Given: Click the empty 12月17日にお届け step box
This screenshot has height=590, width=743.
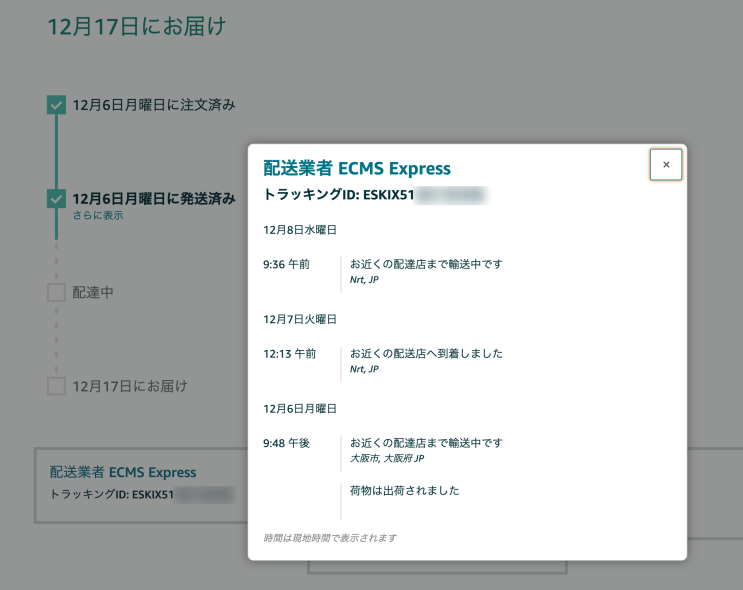Looking at the screenshot, I should coord(56,386).
